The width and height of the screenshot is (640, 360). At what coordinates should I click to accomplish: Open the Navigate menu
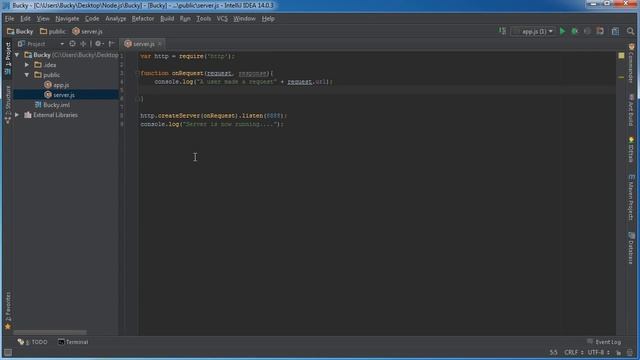67,19
